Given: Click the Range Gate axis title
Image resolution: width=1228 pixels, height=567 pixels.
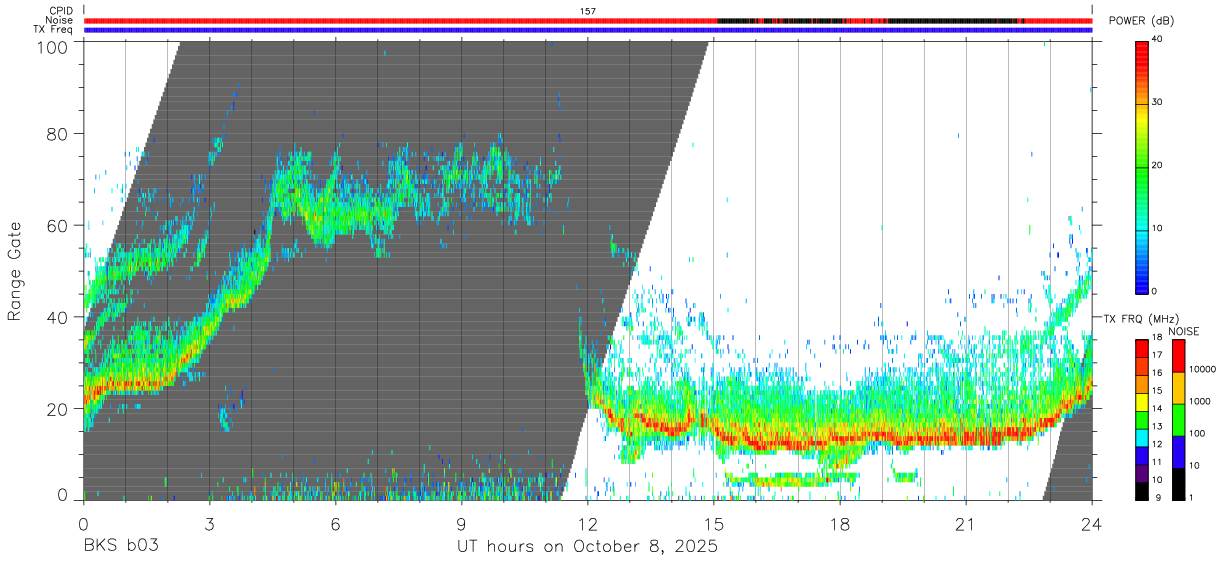Looking at the screenshot, I should point(15,272).
